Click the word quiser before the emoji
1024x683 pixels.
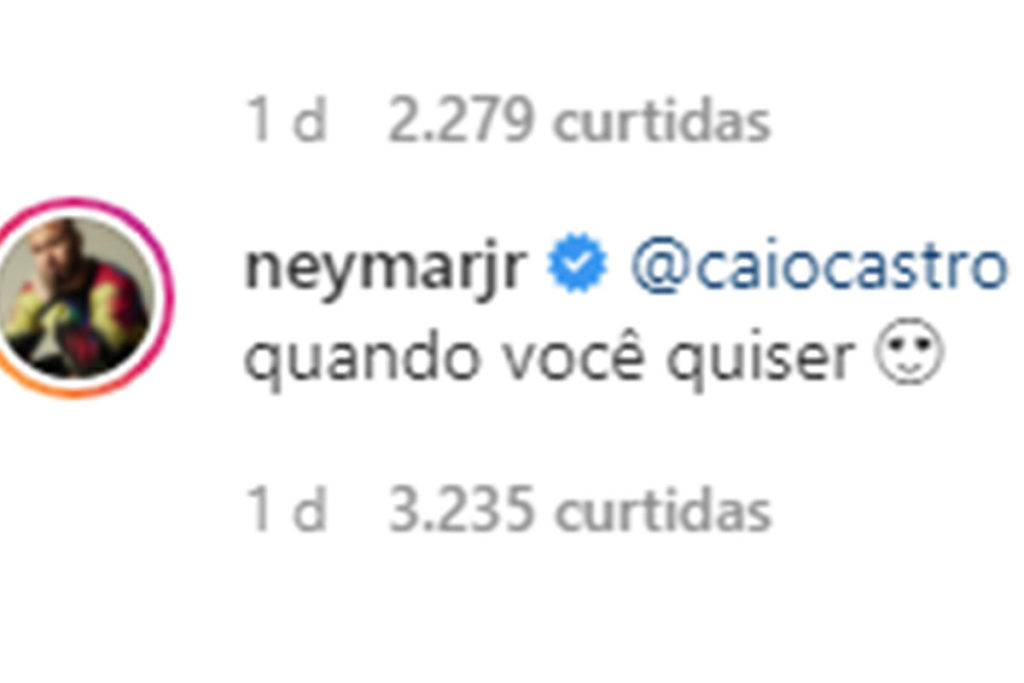click(x=760, y=359)
